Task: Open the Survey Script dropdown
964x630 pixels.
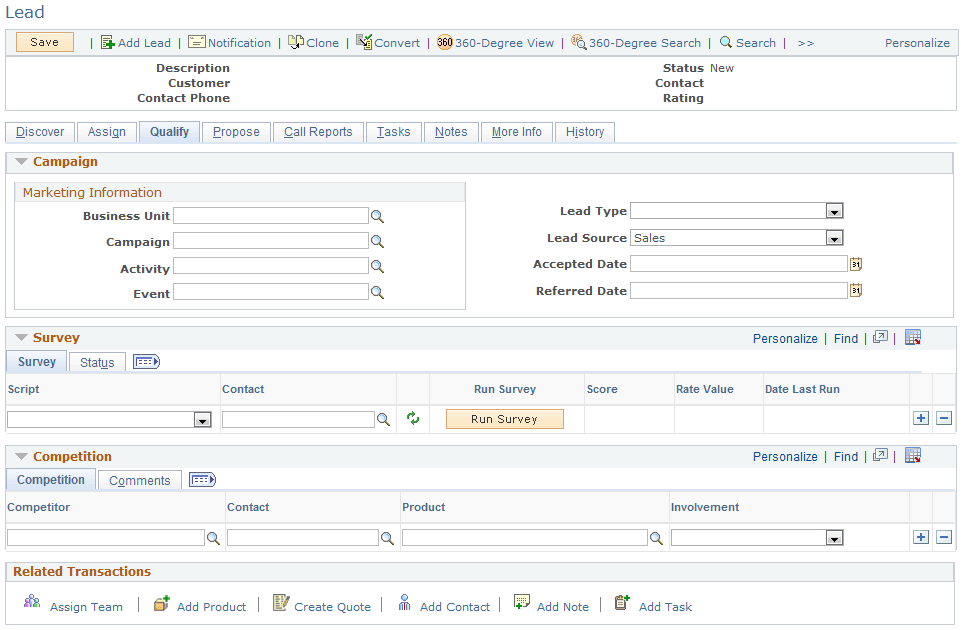Action: (202, 420)
